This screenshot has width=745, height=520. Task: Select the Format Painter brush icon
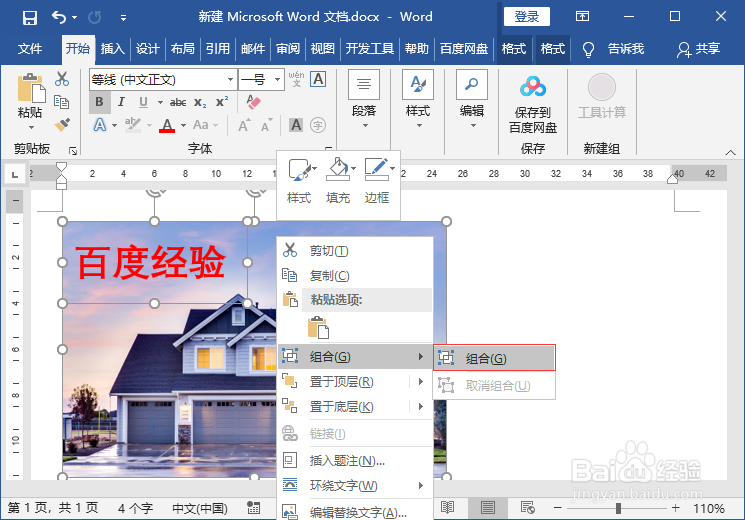point(62,125)
